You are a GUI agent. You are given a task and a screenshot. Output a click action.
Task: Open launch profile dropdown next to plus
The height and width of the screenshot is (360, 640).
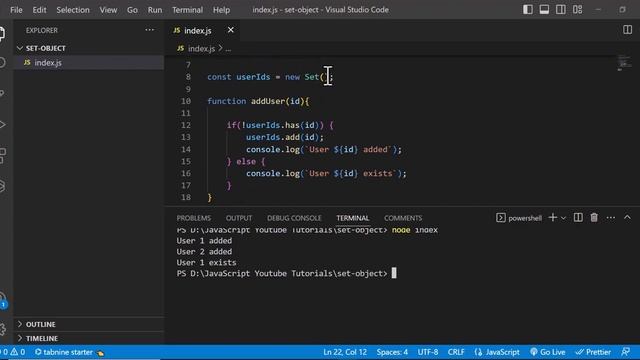pos(563,218)
